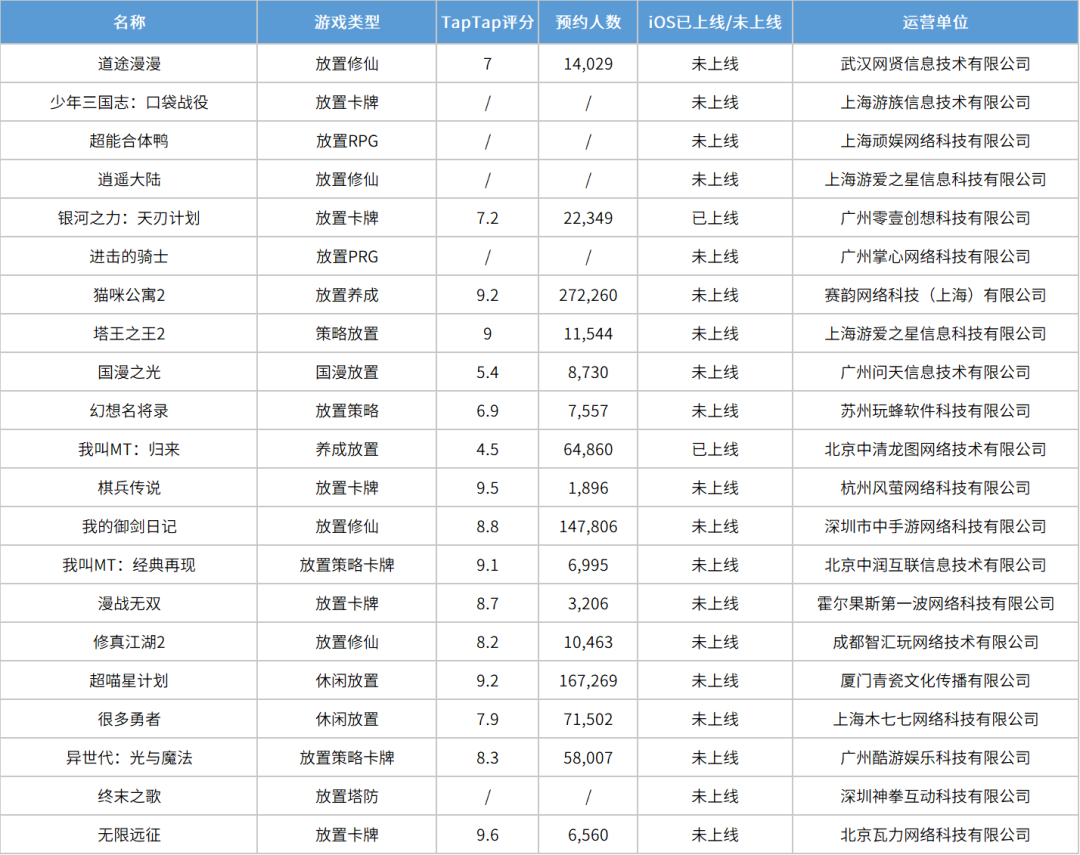Click the 放置策略 type cell for 幻想名将录
1080x855 pixels.
346,411
